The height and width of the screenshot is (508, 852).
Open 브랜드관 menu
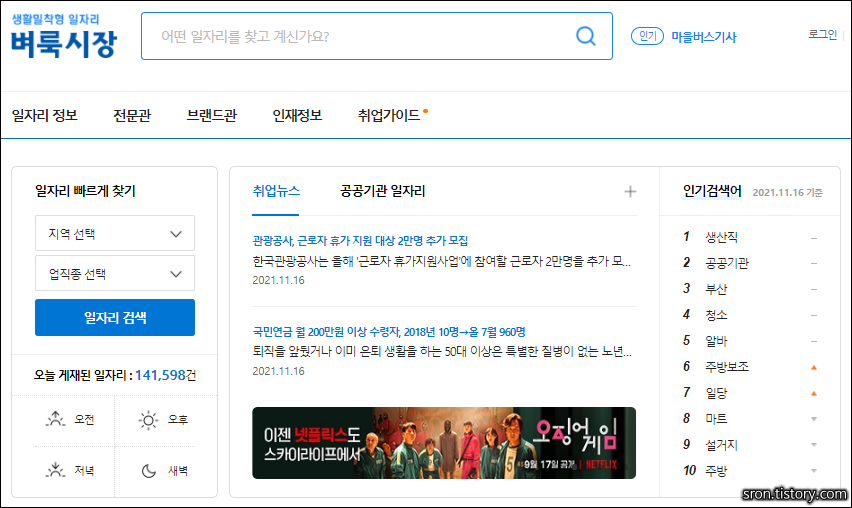[x=211, y=115]
